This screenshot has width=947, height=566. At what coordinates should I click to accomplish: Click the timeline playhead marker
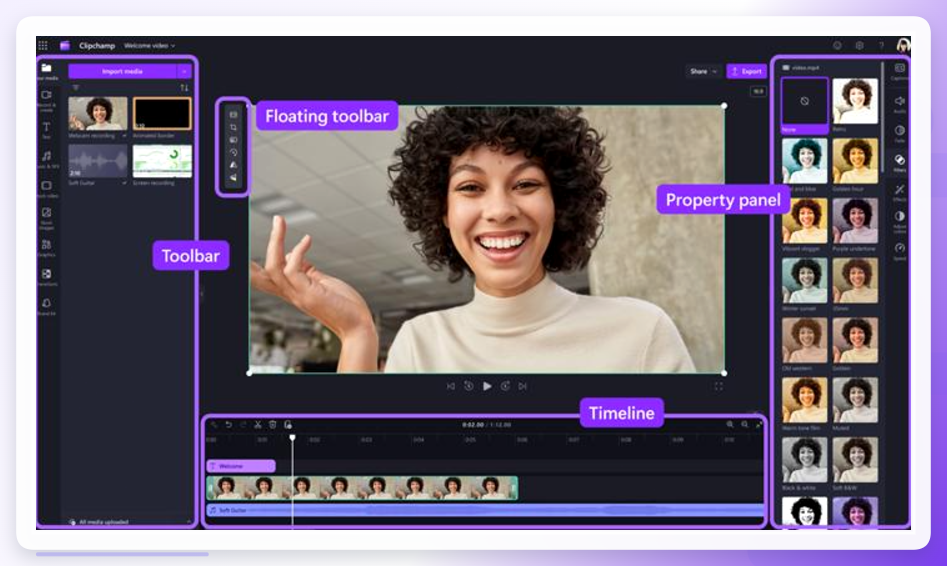[x=292, y=437]
